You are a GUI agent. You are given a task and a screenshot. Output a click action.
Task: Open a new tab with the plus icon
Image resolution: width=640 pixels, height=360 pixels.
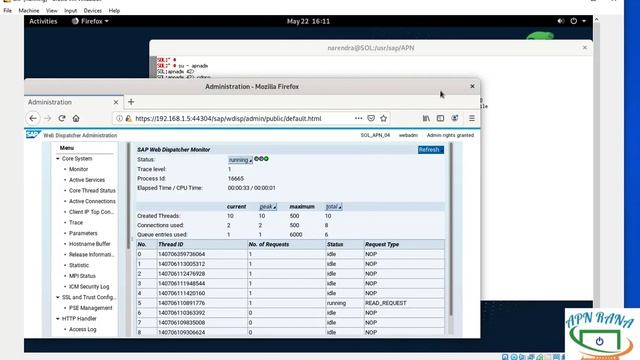(131, 102)
